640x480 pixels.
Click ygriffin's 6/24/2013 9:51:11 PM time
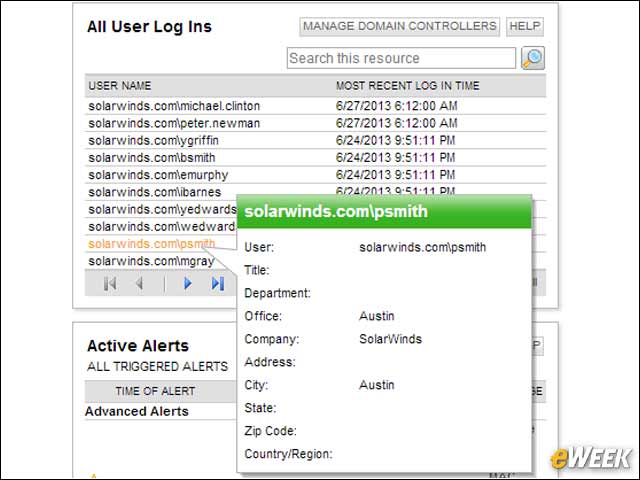[395, 140]
